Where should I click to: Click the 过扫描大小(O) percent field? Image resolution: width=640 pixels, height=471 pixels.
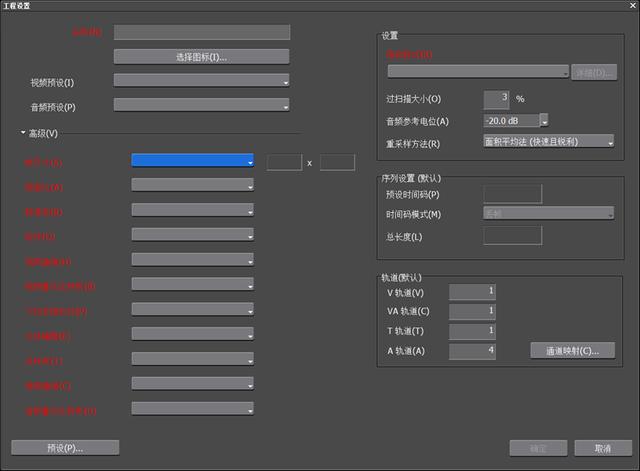(x=496, y=100)
